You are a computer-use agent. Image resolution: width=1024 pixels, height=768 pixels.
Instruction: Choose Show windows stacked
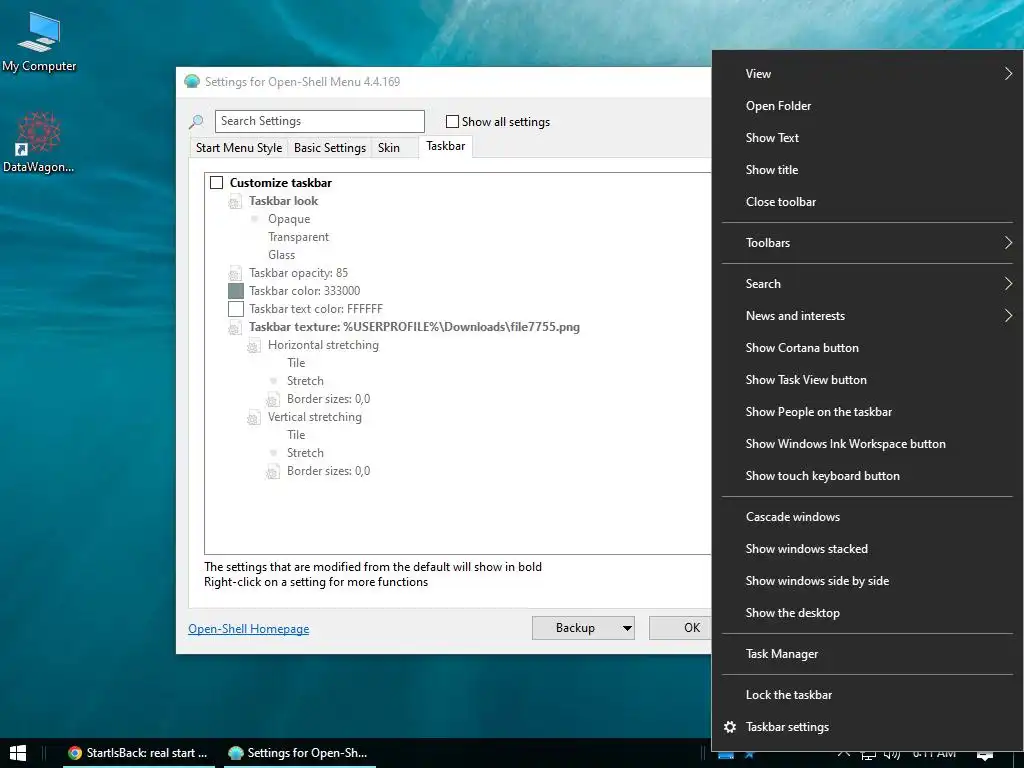(x=868, y=549)
